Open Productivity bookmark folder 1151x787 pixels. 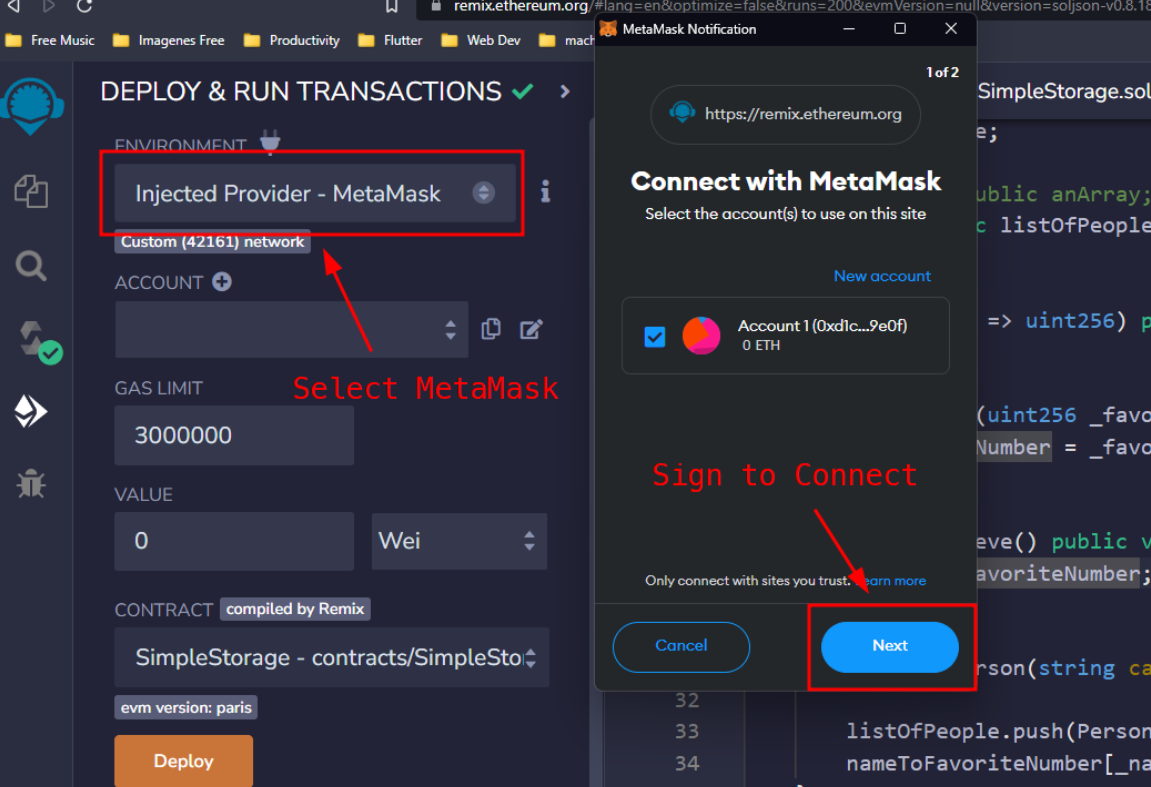point(291,40)
